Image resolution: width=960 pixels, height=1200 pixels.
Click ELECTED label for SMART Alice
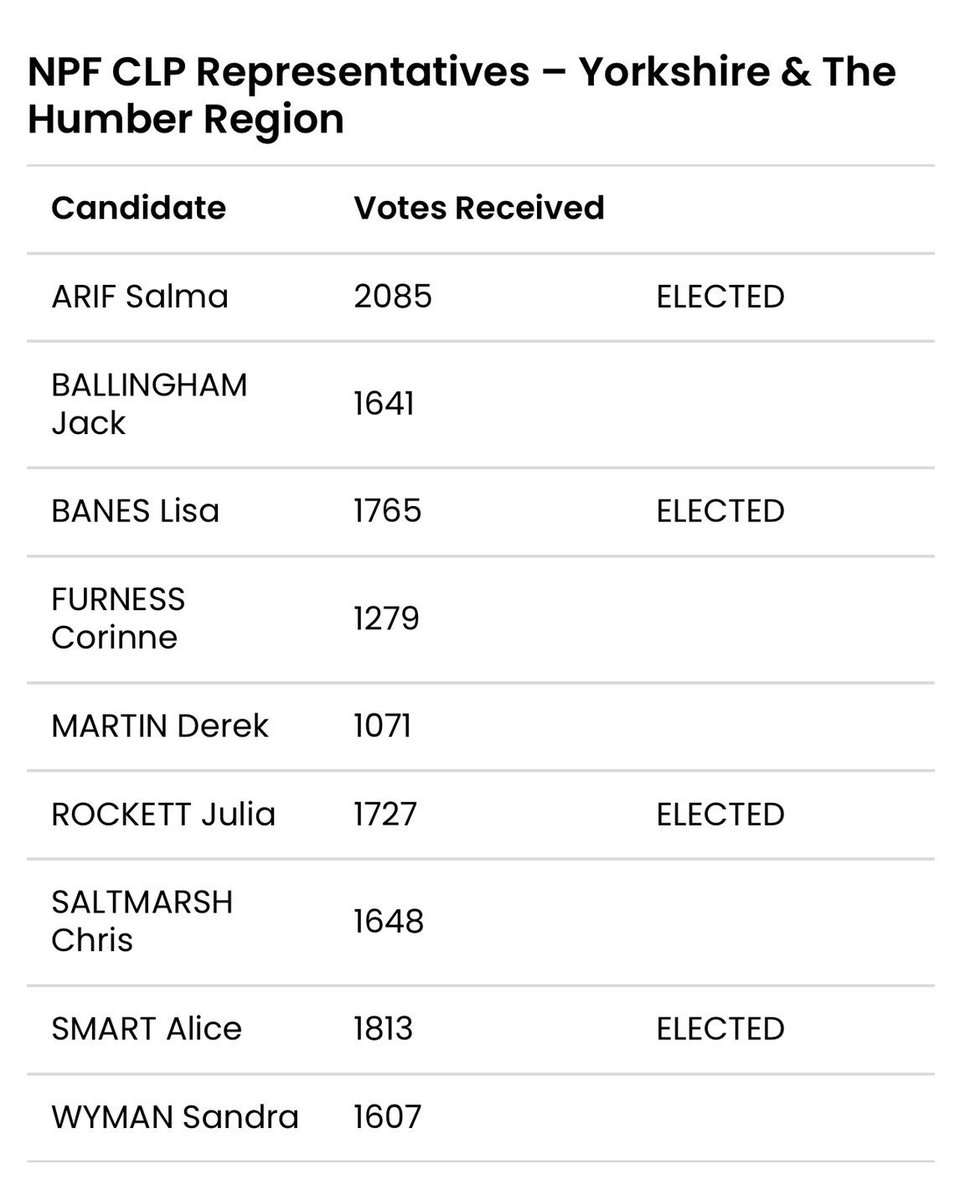pyautogui.click(x=720, y=1028)
